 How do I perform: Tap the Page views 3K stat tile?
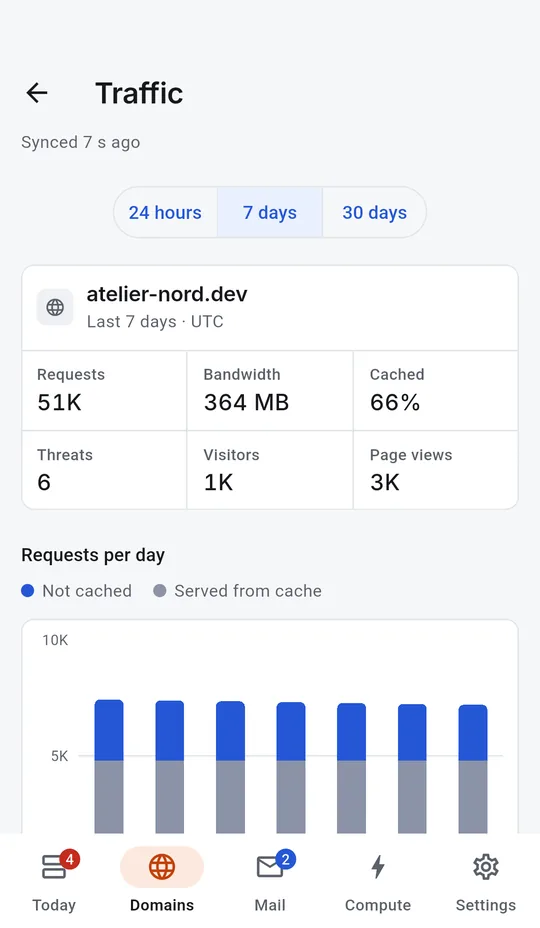(x=435, y=470)
